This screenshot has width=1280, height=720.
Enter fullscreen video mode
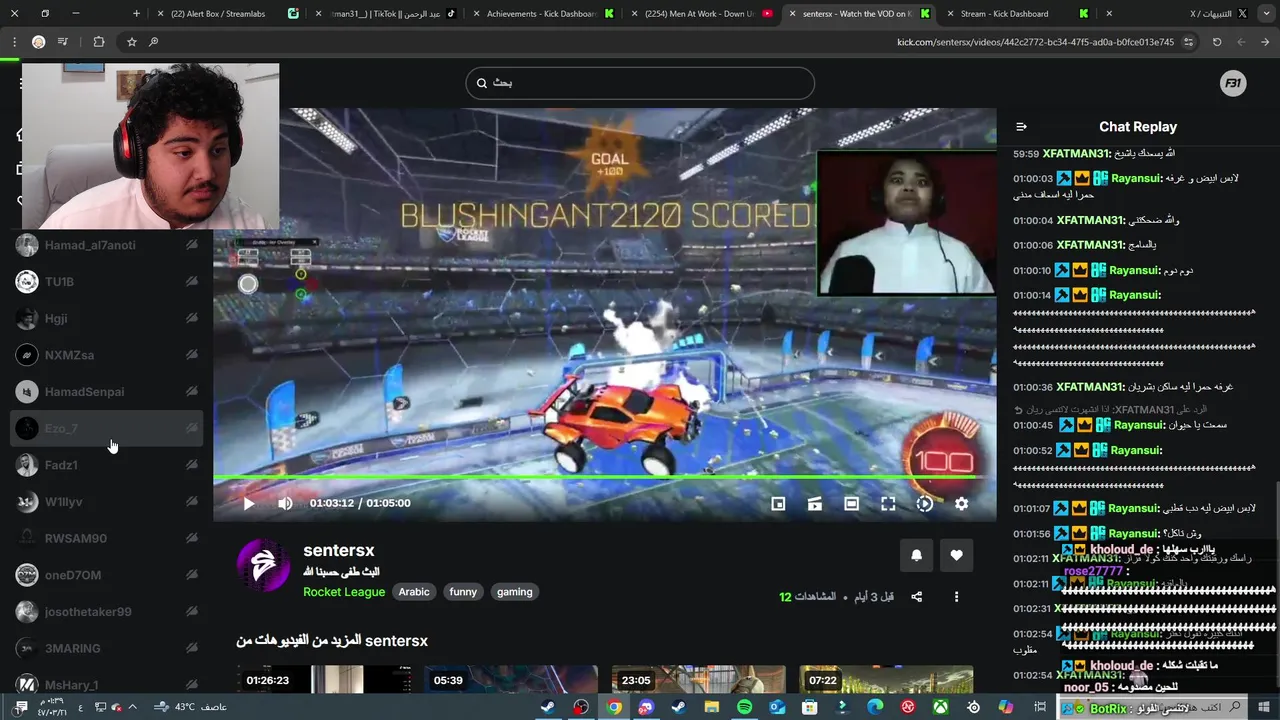pyautogui.click(x=888, y=504)
